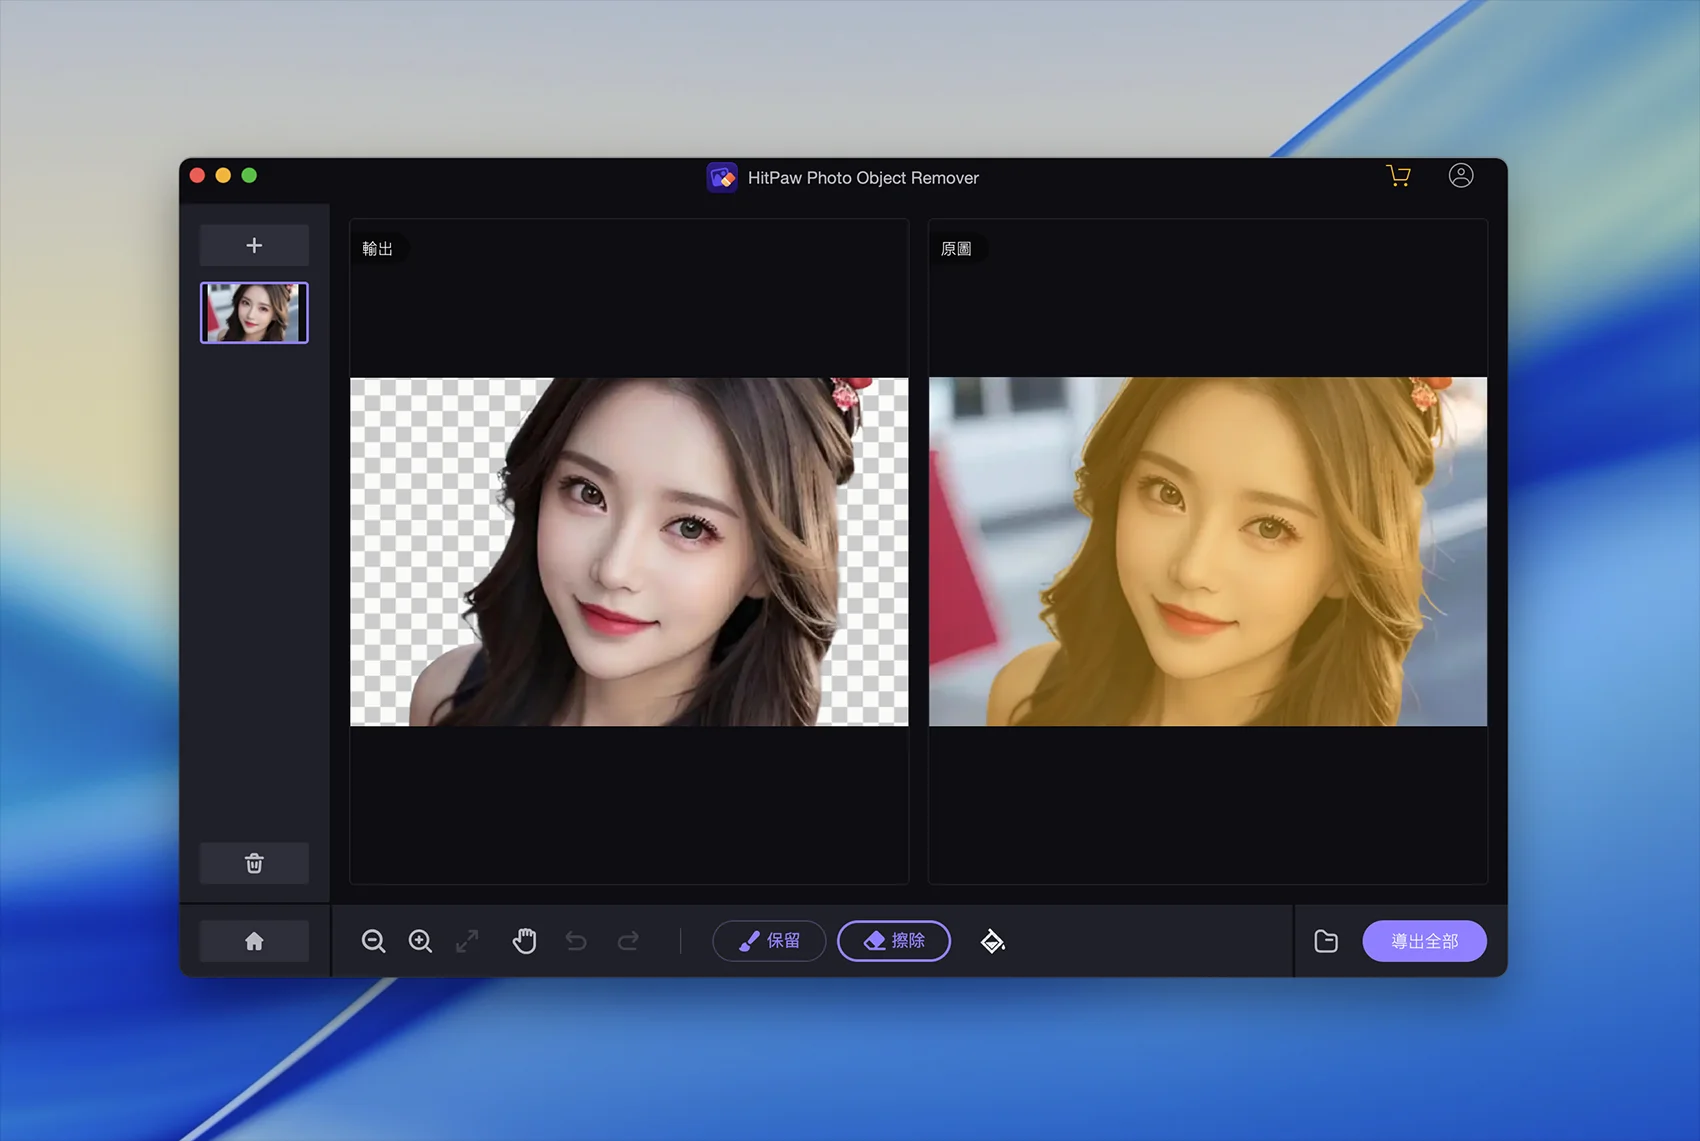Open the user account profile icon
This screenshot has width=1700, height=1141.
[x=1460, y=176]
